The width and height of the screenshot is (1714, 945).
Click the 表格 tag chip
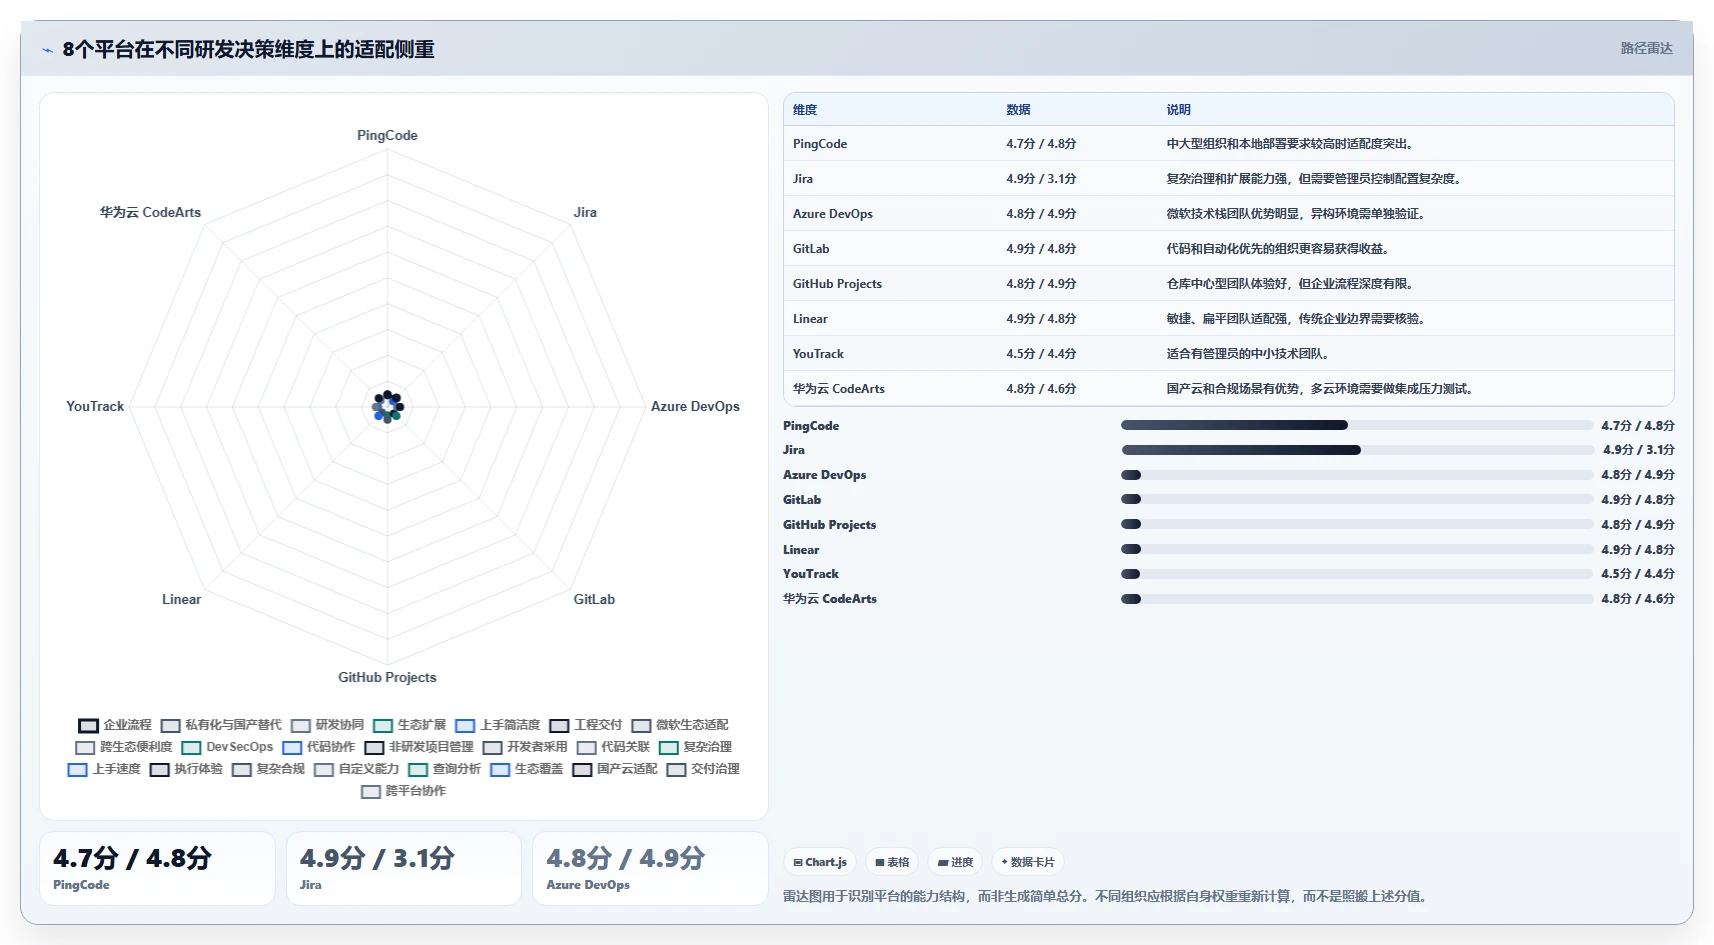coord(892,862)
